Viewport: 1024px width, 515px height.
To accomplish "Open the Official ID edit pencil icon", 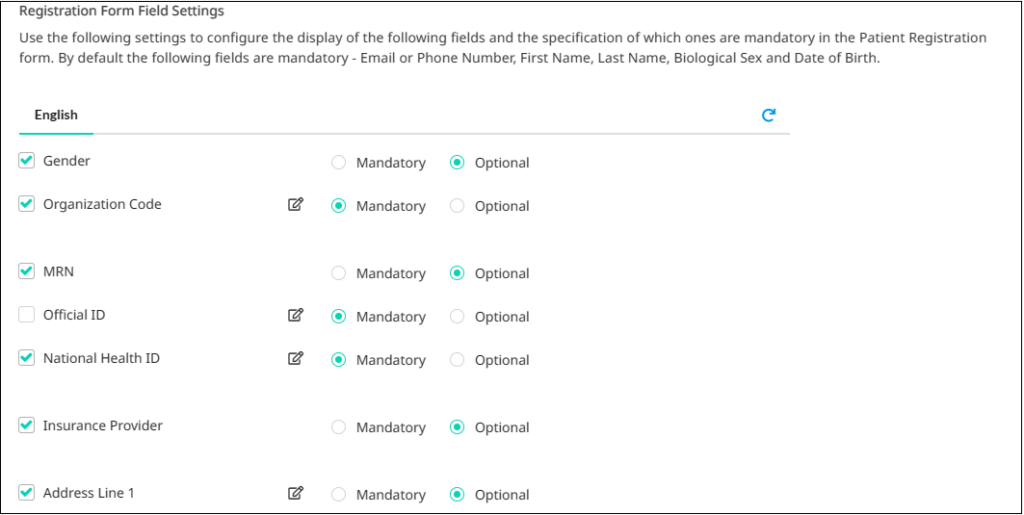I will tap(296, 315).
